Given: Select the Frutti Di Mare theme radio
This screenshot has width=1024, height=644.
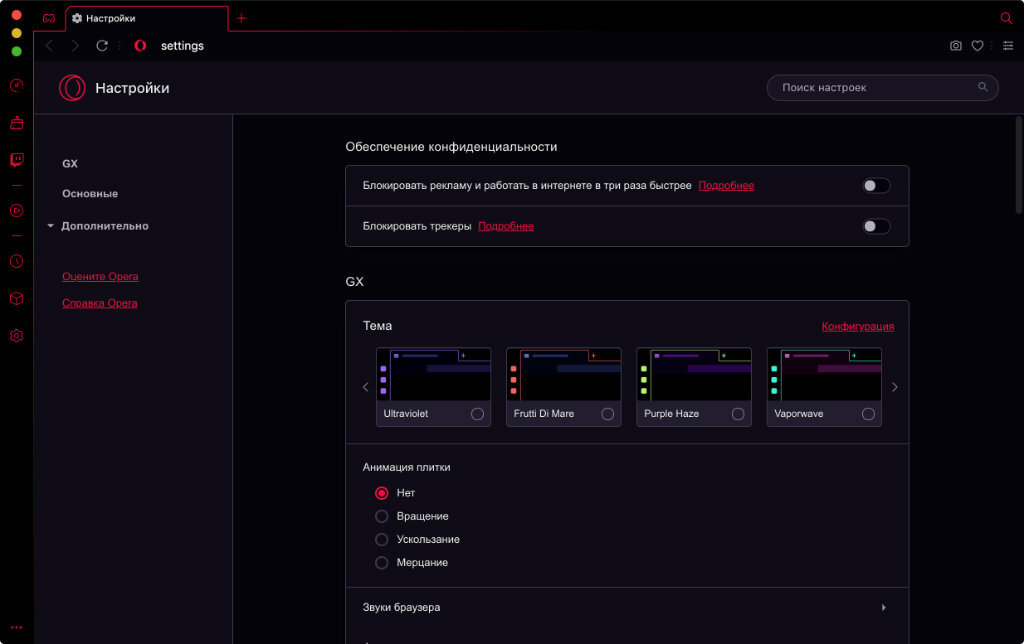Looking at the screenshot, I should 607,413.
